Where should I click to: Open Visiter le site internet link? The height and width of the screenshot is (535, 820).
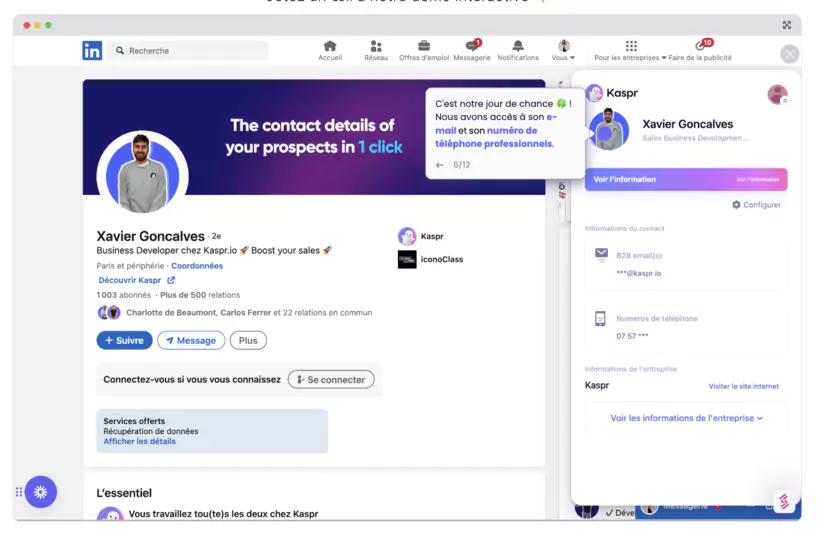click(x=744, y=386)
